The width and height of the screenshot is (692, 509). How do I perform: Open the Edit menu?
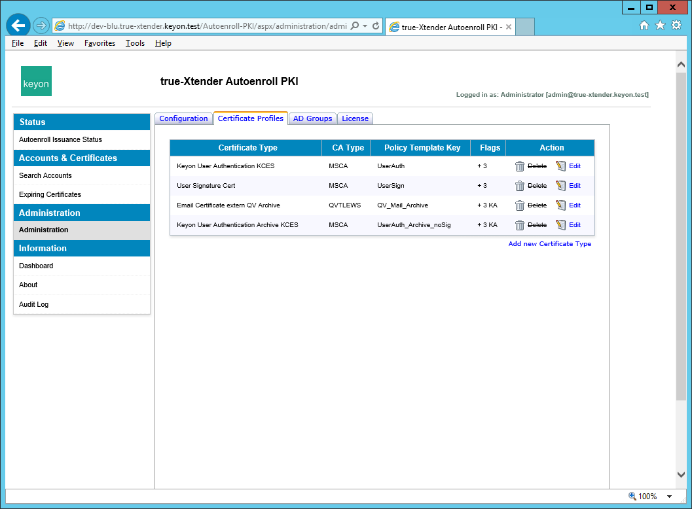click(x=40, y=43)
